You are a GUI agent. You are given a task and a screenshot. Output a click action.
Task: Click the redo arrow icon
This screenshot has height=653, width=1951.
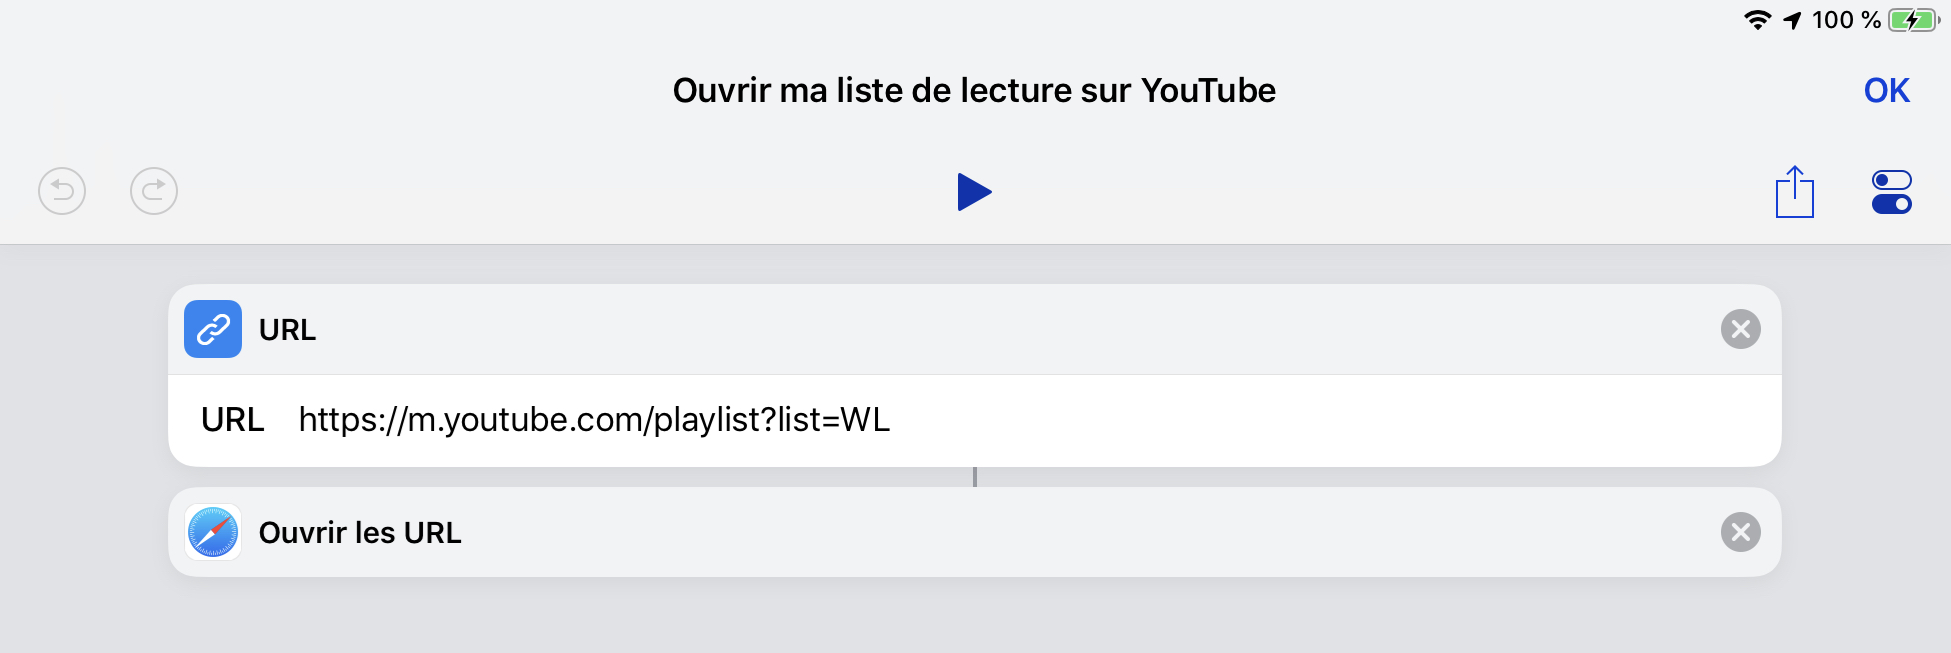152,191
